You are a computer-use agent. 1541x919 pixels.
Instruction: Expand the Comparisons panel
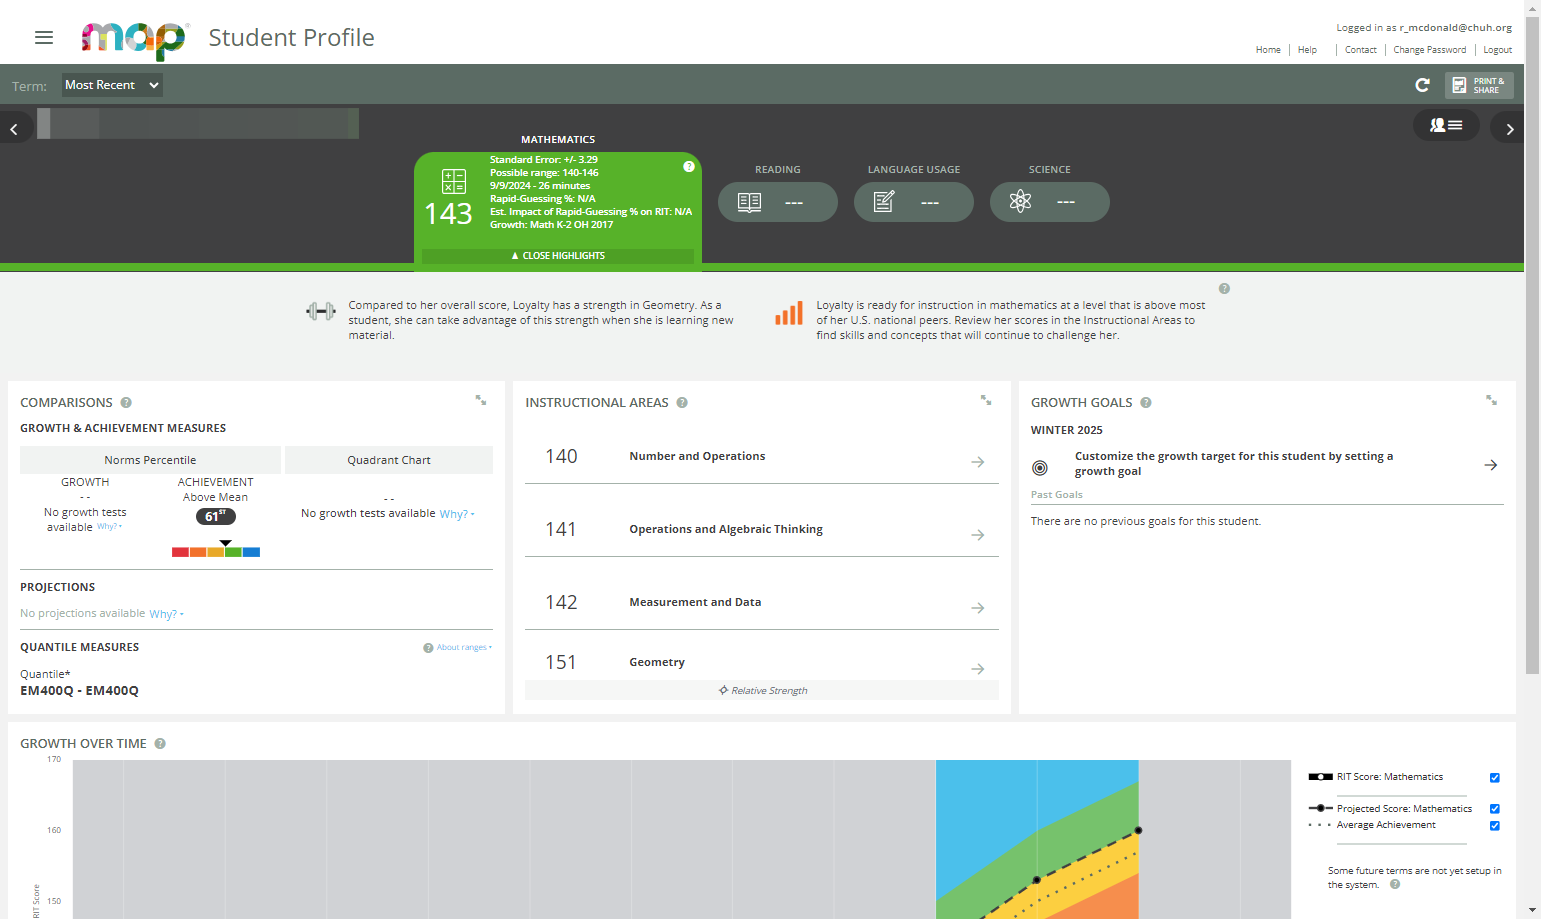481,400
